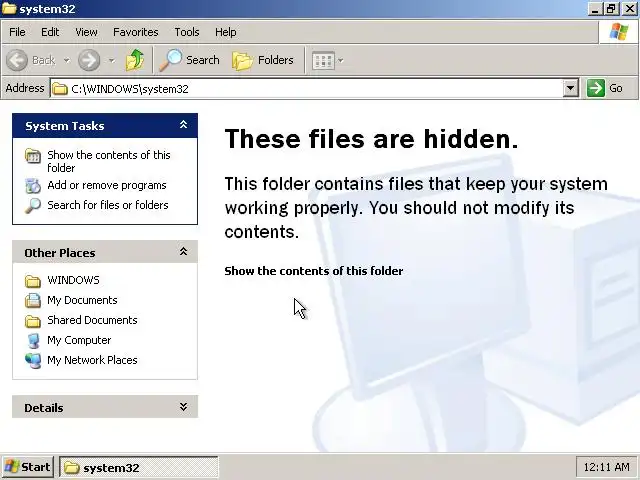This screenshot has width=640, height=480.
Task: Collapse the Other Places panel
Action: [x=183, y=251]
